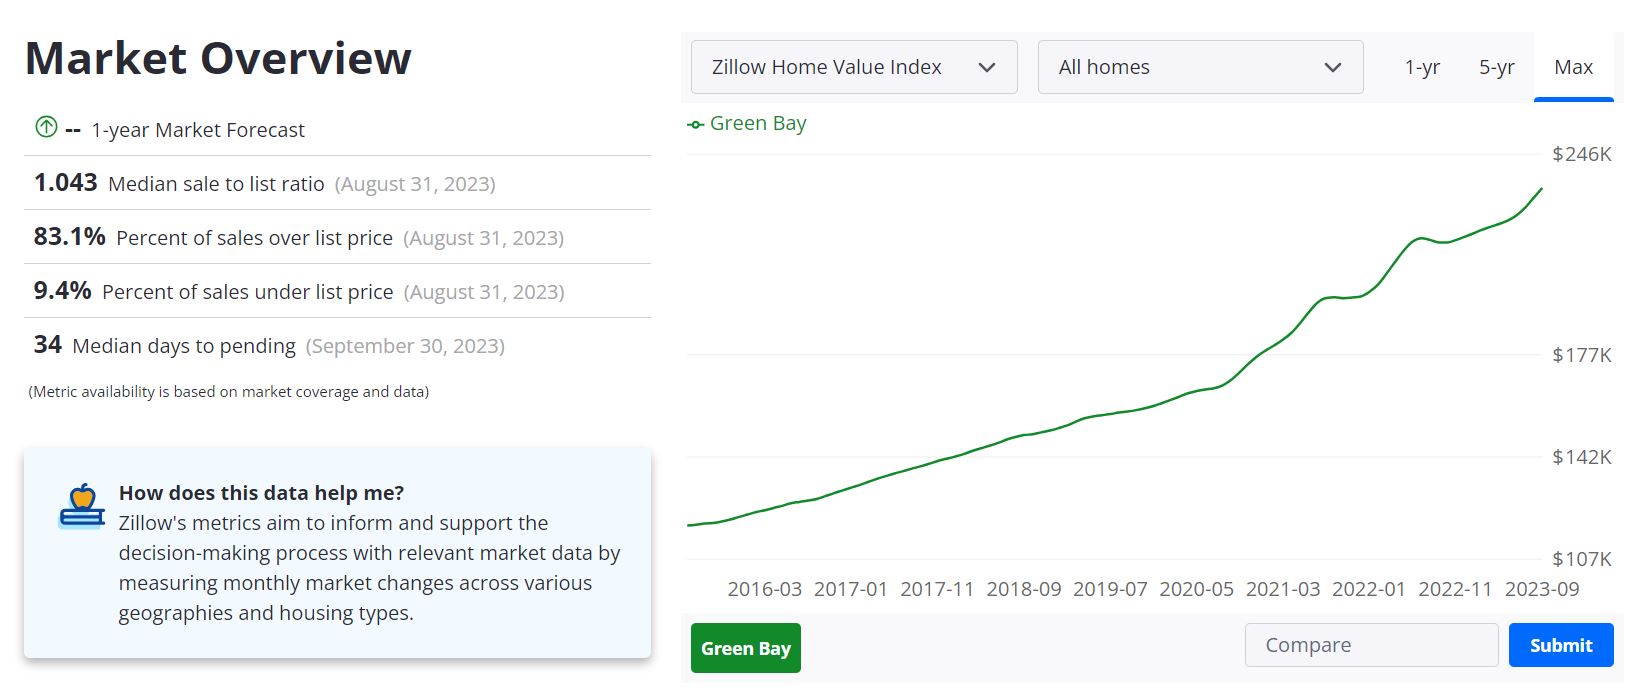Open the Zillow Home Value Index selector
The image size is (1643, 691).
click(853, 67)
